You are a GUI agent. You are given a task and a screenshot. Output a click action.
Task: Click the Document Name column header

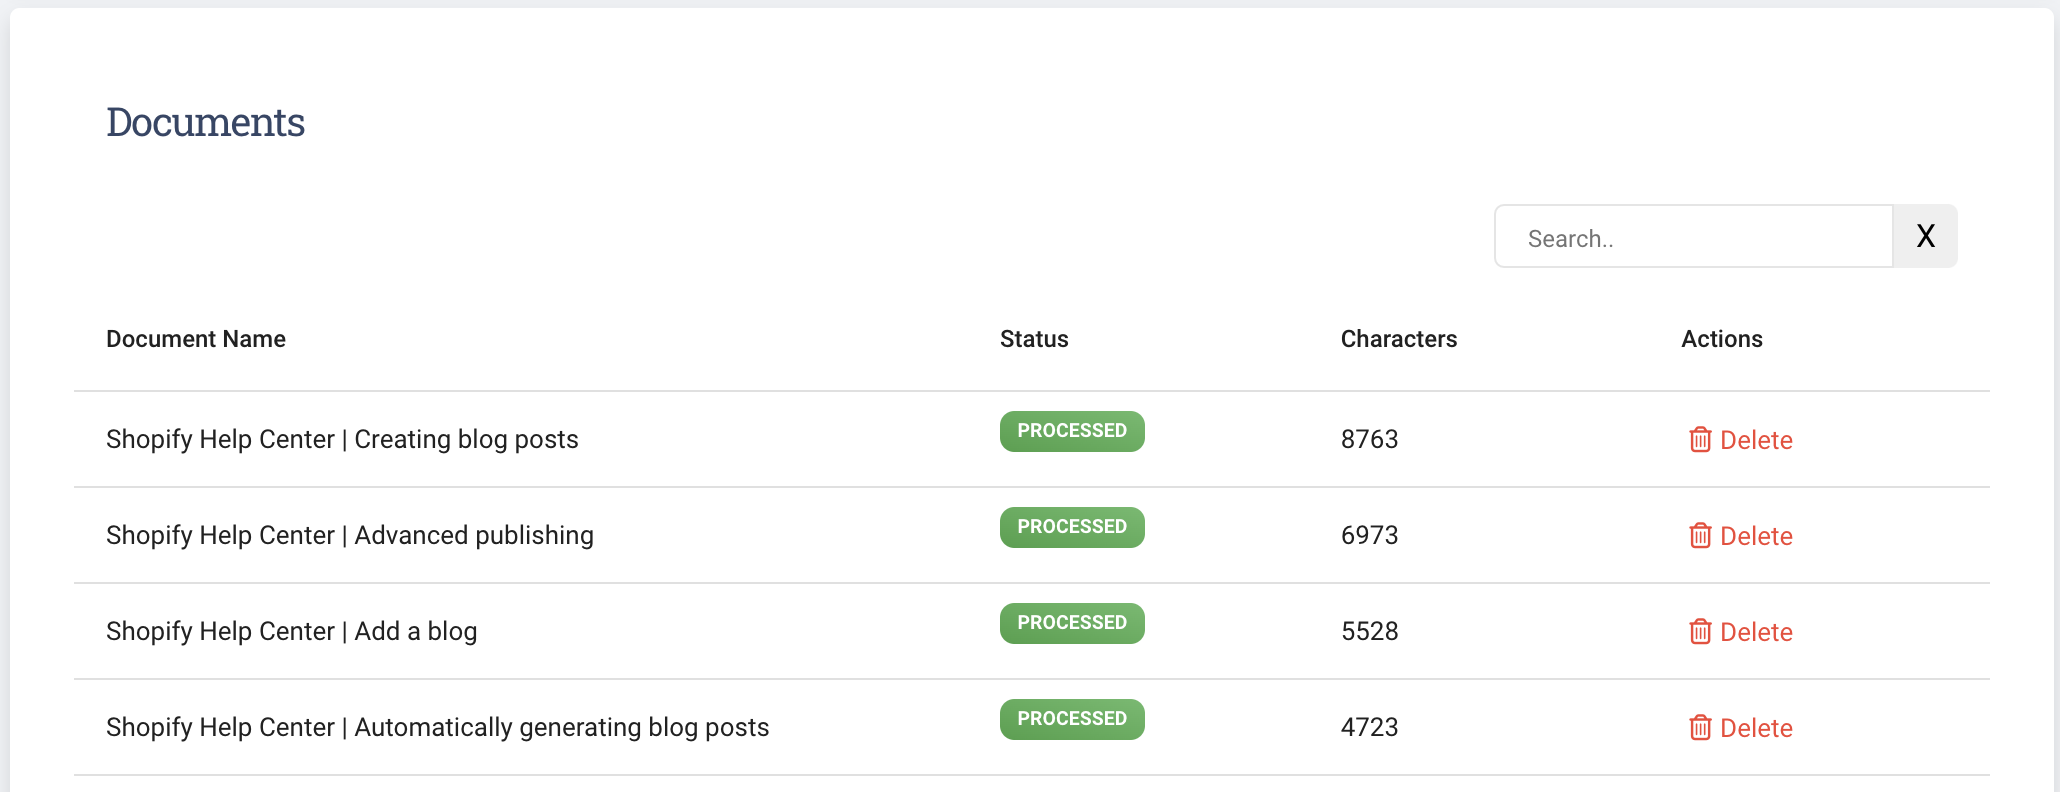(196, 339)
